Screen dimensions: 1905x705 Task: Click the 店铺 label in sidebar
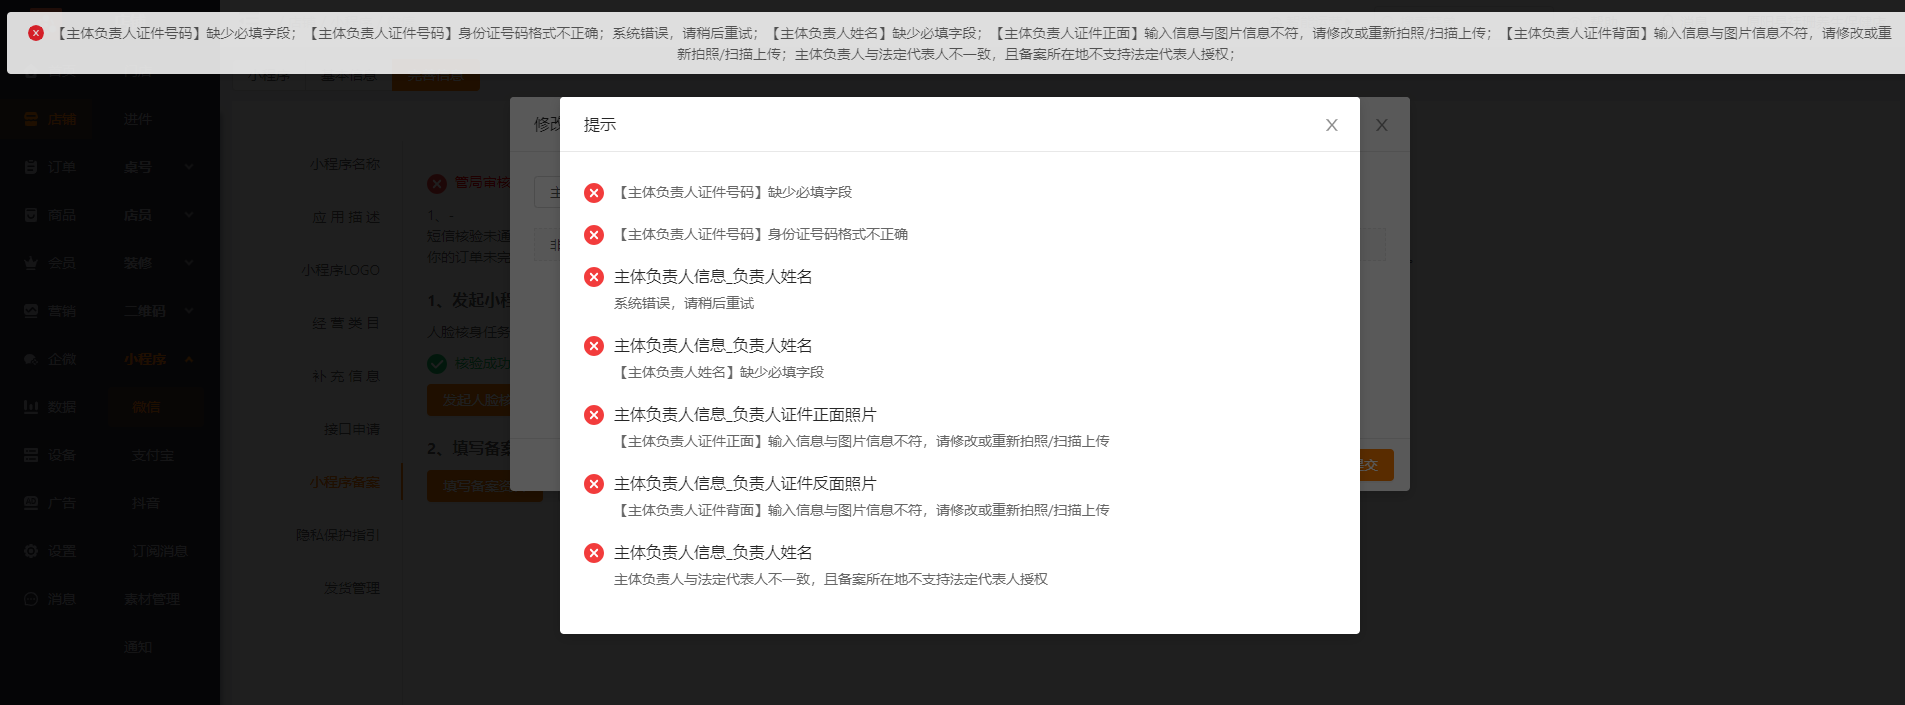[62, 119]
